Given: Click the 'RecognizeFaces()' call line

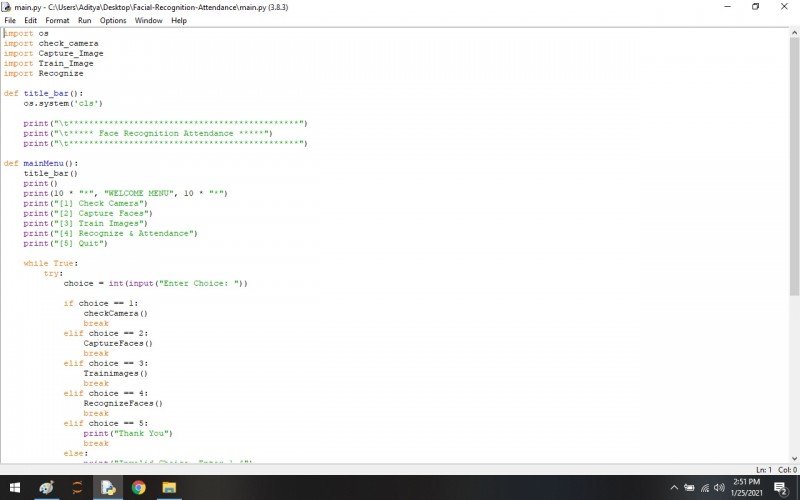Looking at the screenshot, I should tap(123, 403).
